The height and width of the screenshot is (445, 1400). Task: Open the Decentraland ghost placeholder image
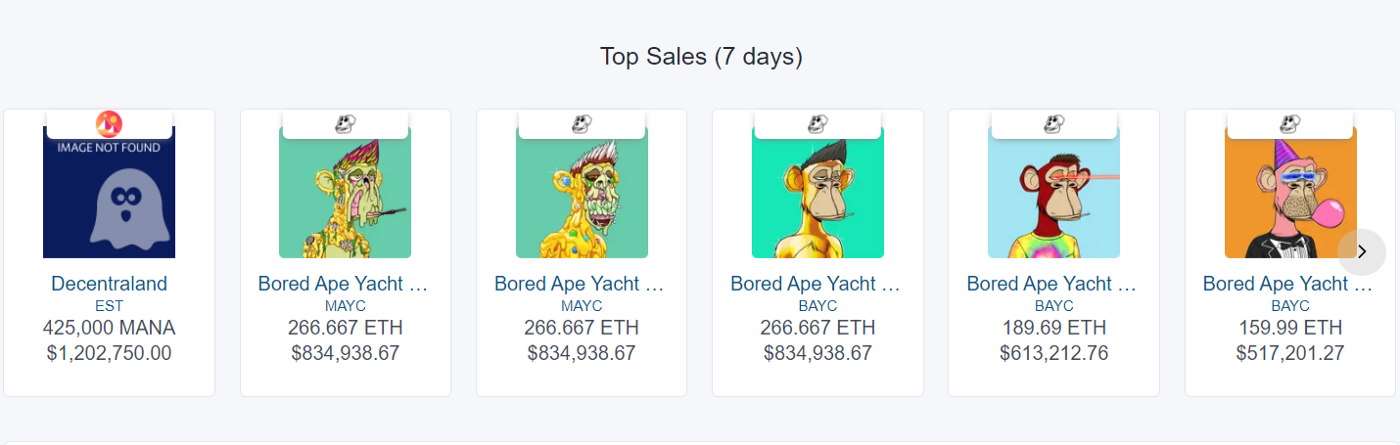pyautogui.click(x=109, y=192)
